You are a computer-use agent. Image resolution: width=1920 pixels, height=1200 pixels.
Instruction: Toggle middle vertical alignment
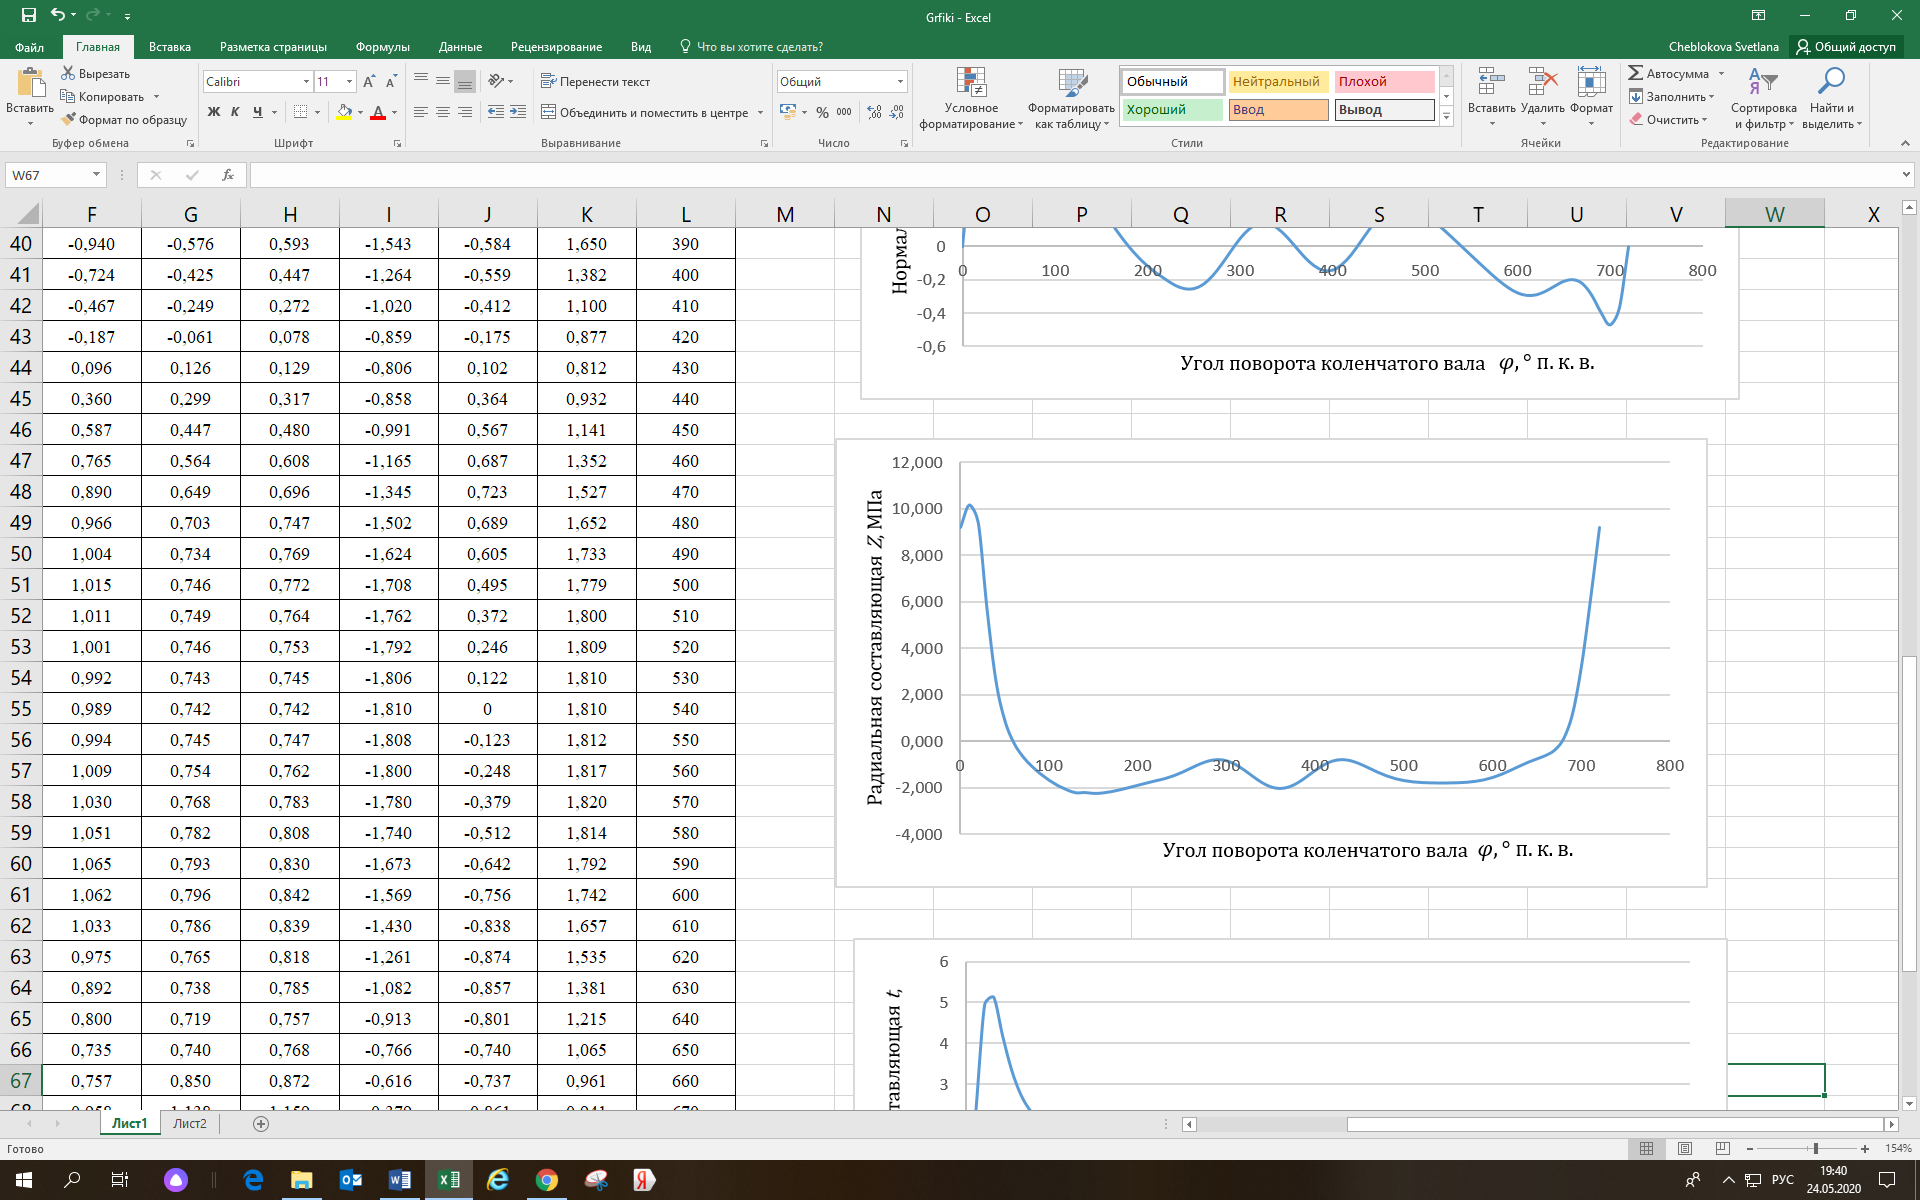click(443, 81)
